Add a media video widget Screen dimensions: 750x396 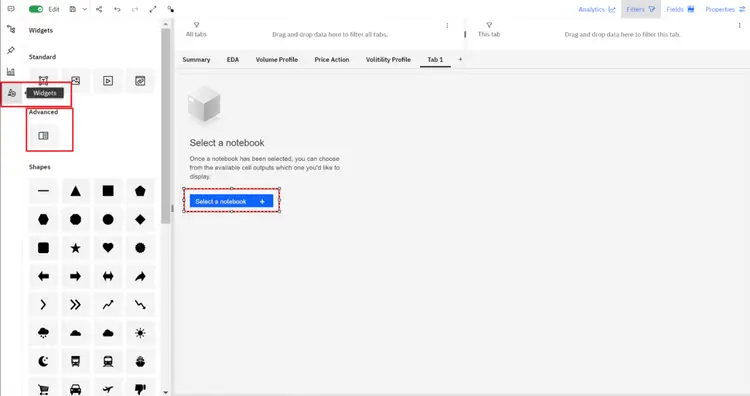pos(108,81)
